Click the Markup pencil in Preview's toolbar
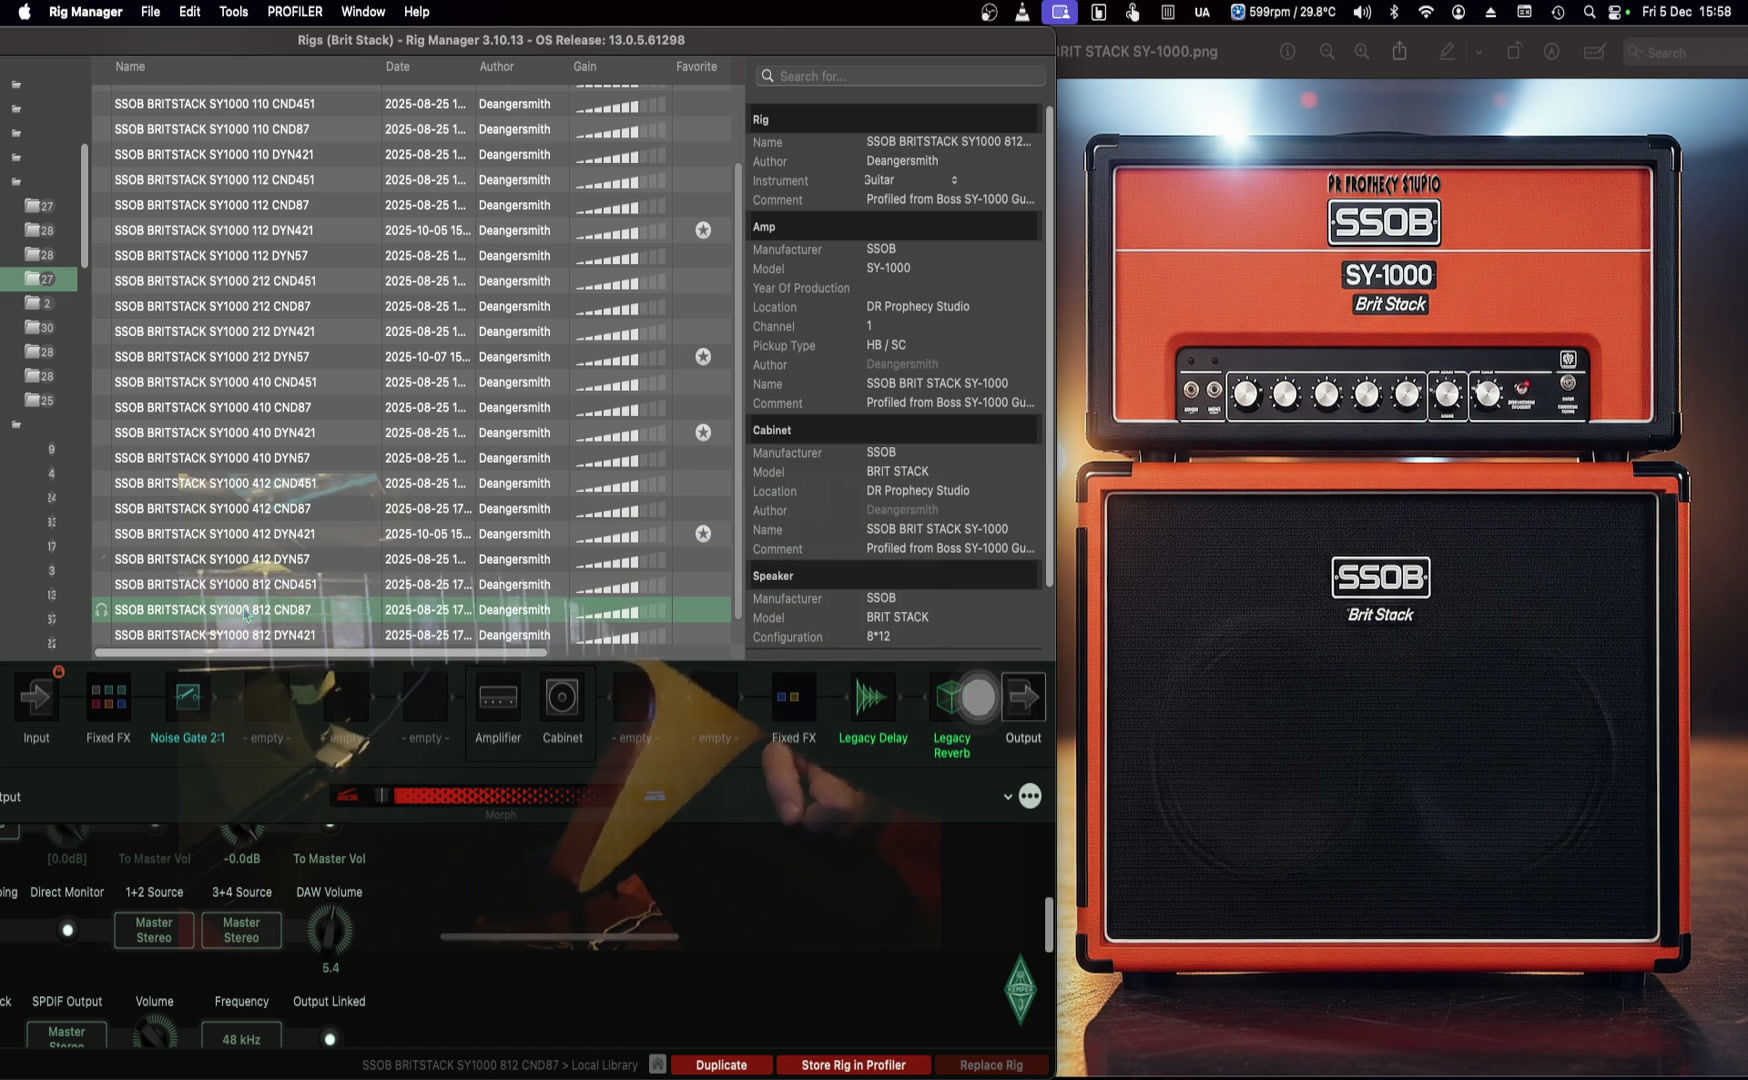The width and height of the screenshot is (1748, 1080). 1447,51
